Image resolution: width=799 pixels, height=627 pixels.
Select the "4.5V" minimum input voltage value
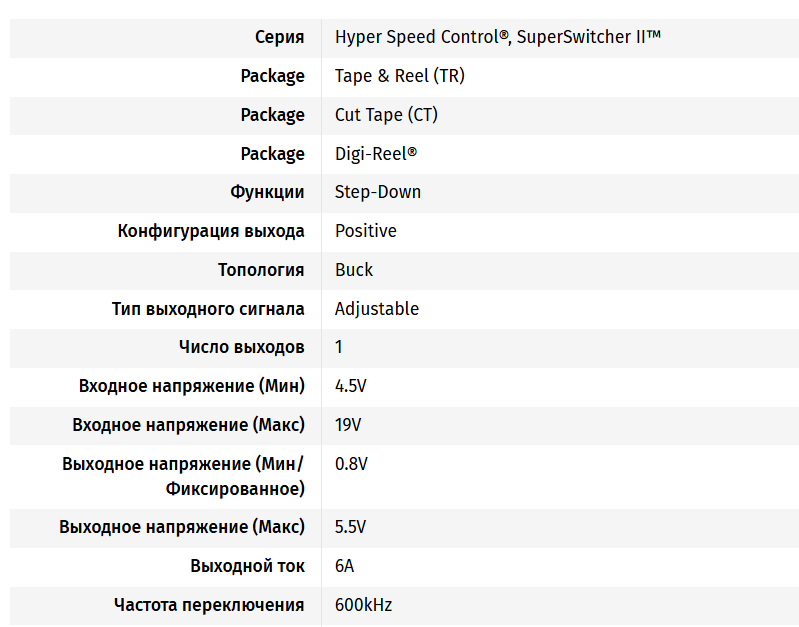pyautogui.click(x=351, y=386)
